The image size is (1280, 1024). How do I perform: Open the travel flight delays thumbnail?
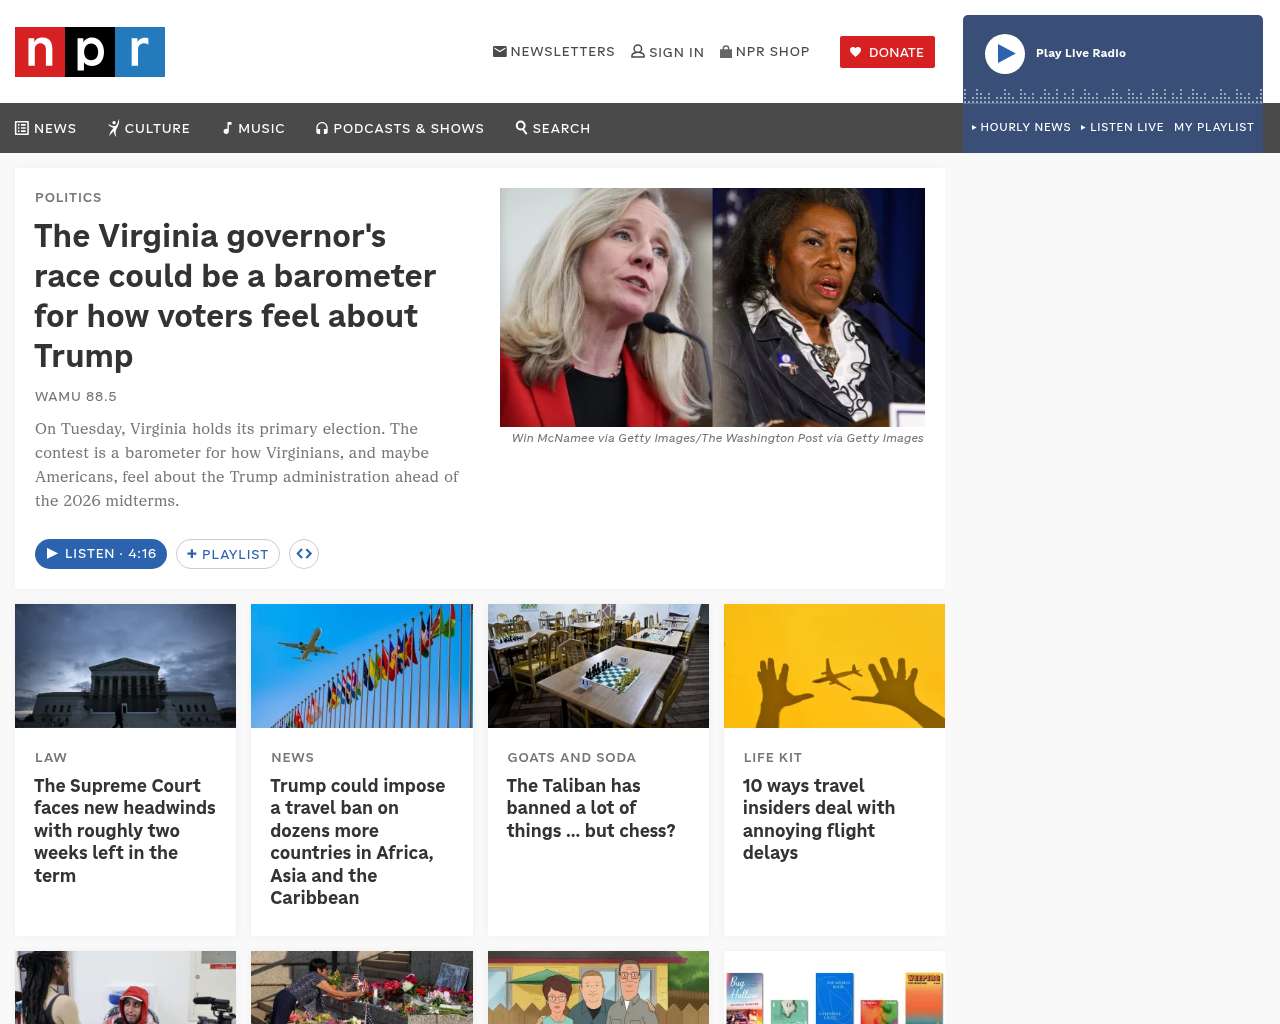point(834,666)
